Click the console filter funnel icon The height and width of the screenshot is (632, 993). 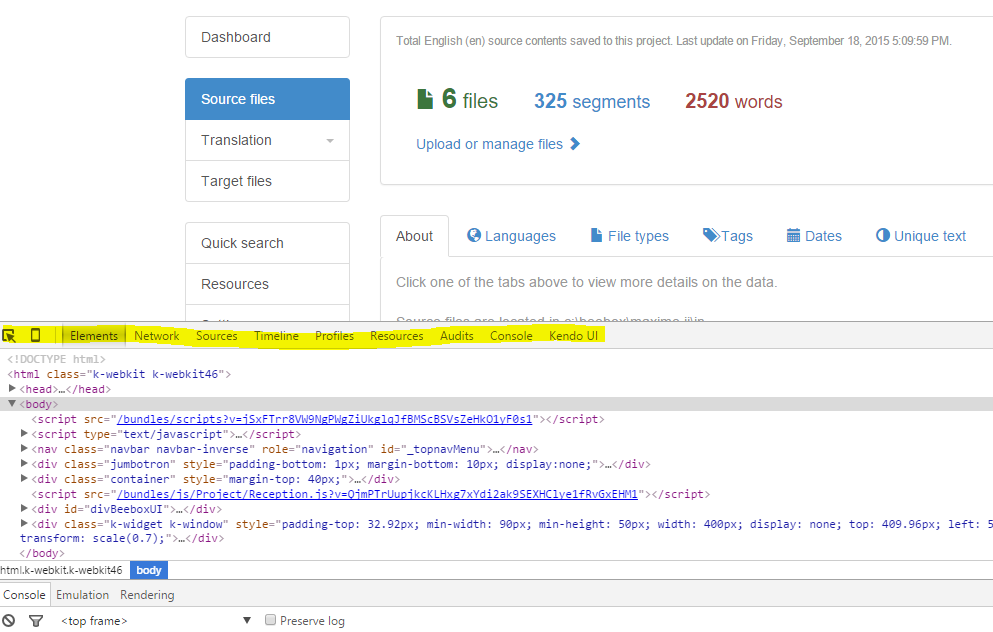click(x=36, y=621)
